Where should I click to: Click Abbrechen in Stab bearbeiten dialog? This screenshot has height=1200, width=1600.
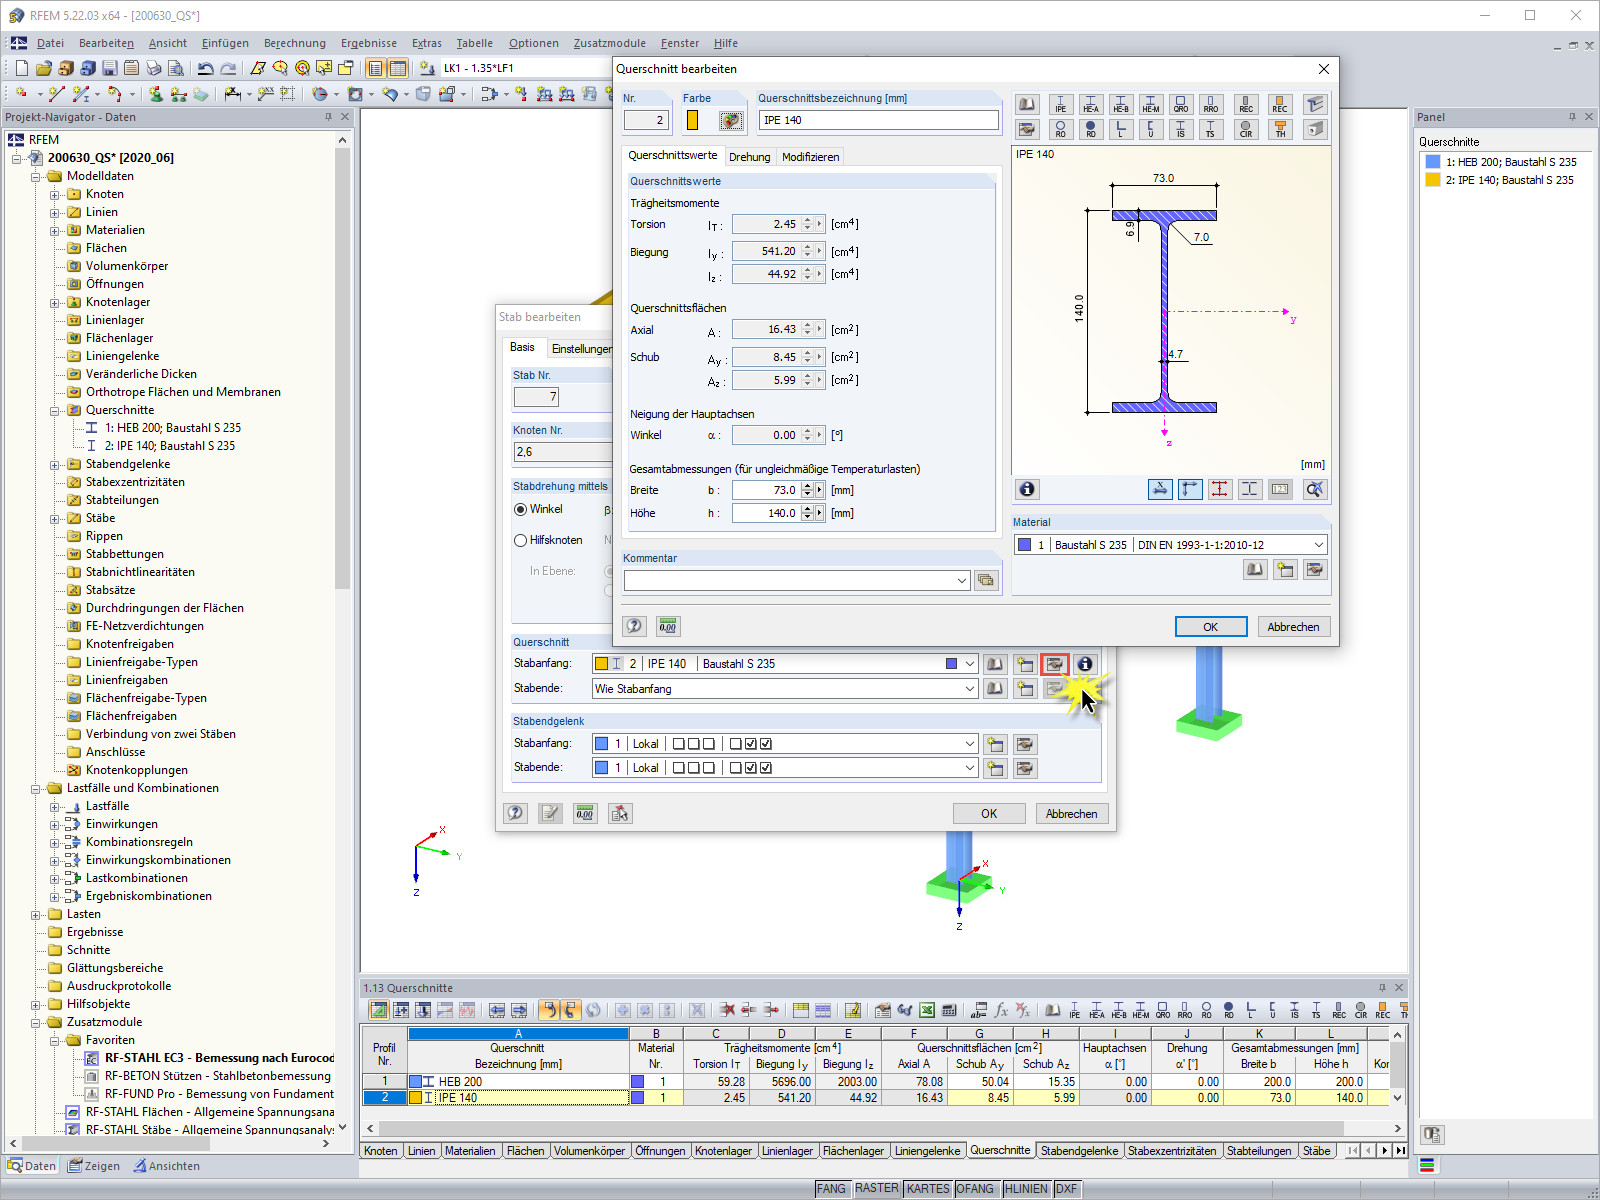(1072, 814)
